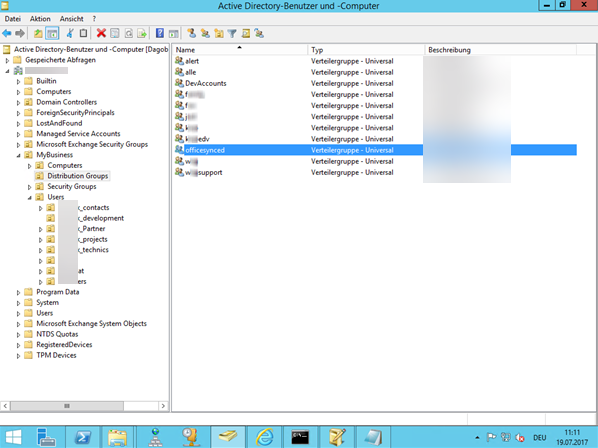Viewport: 598px width, 448px height.
Task: Show hidden tray icons arrow
Action: coord(477,437)
